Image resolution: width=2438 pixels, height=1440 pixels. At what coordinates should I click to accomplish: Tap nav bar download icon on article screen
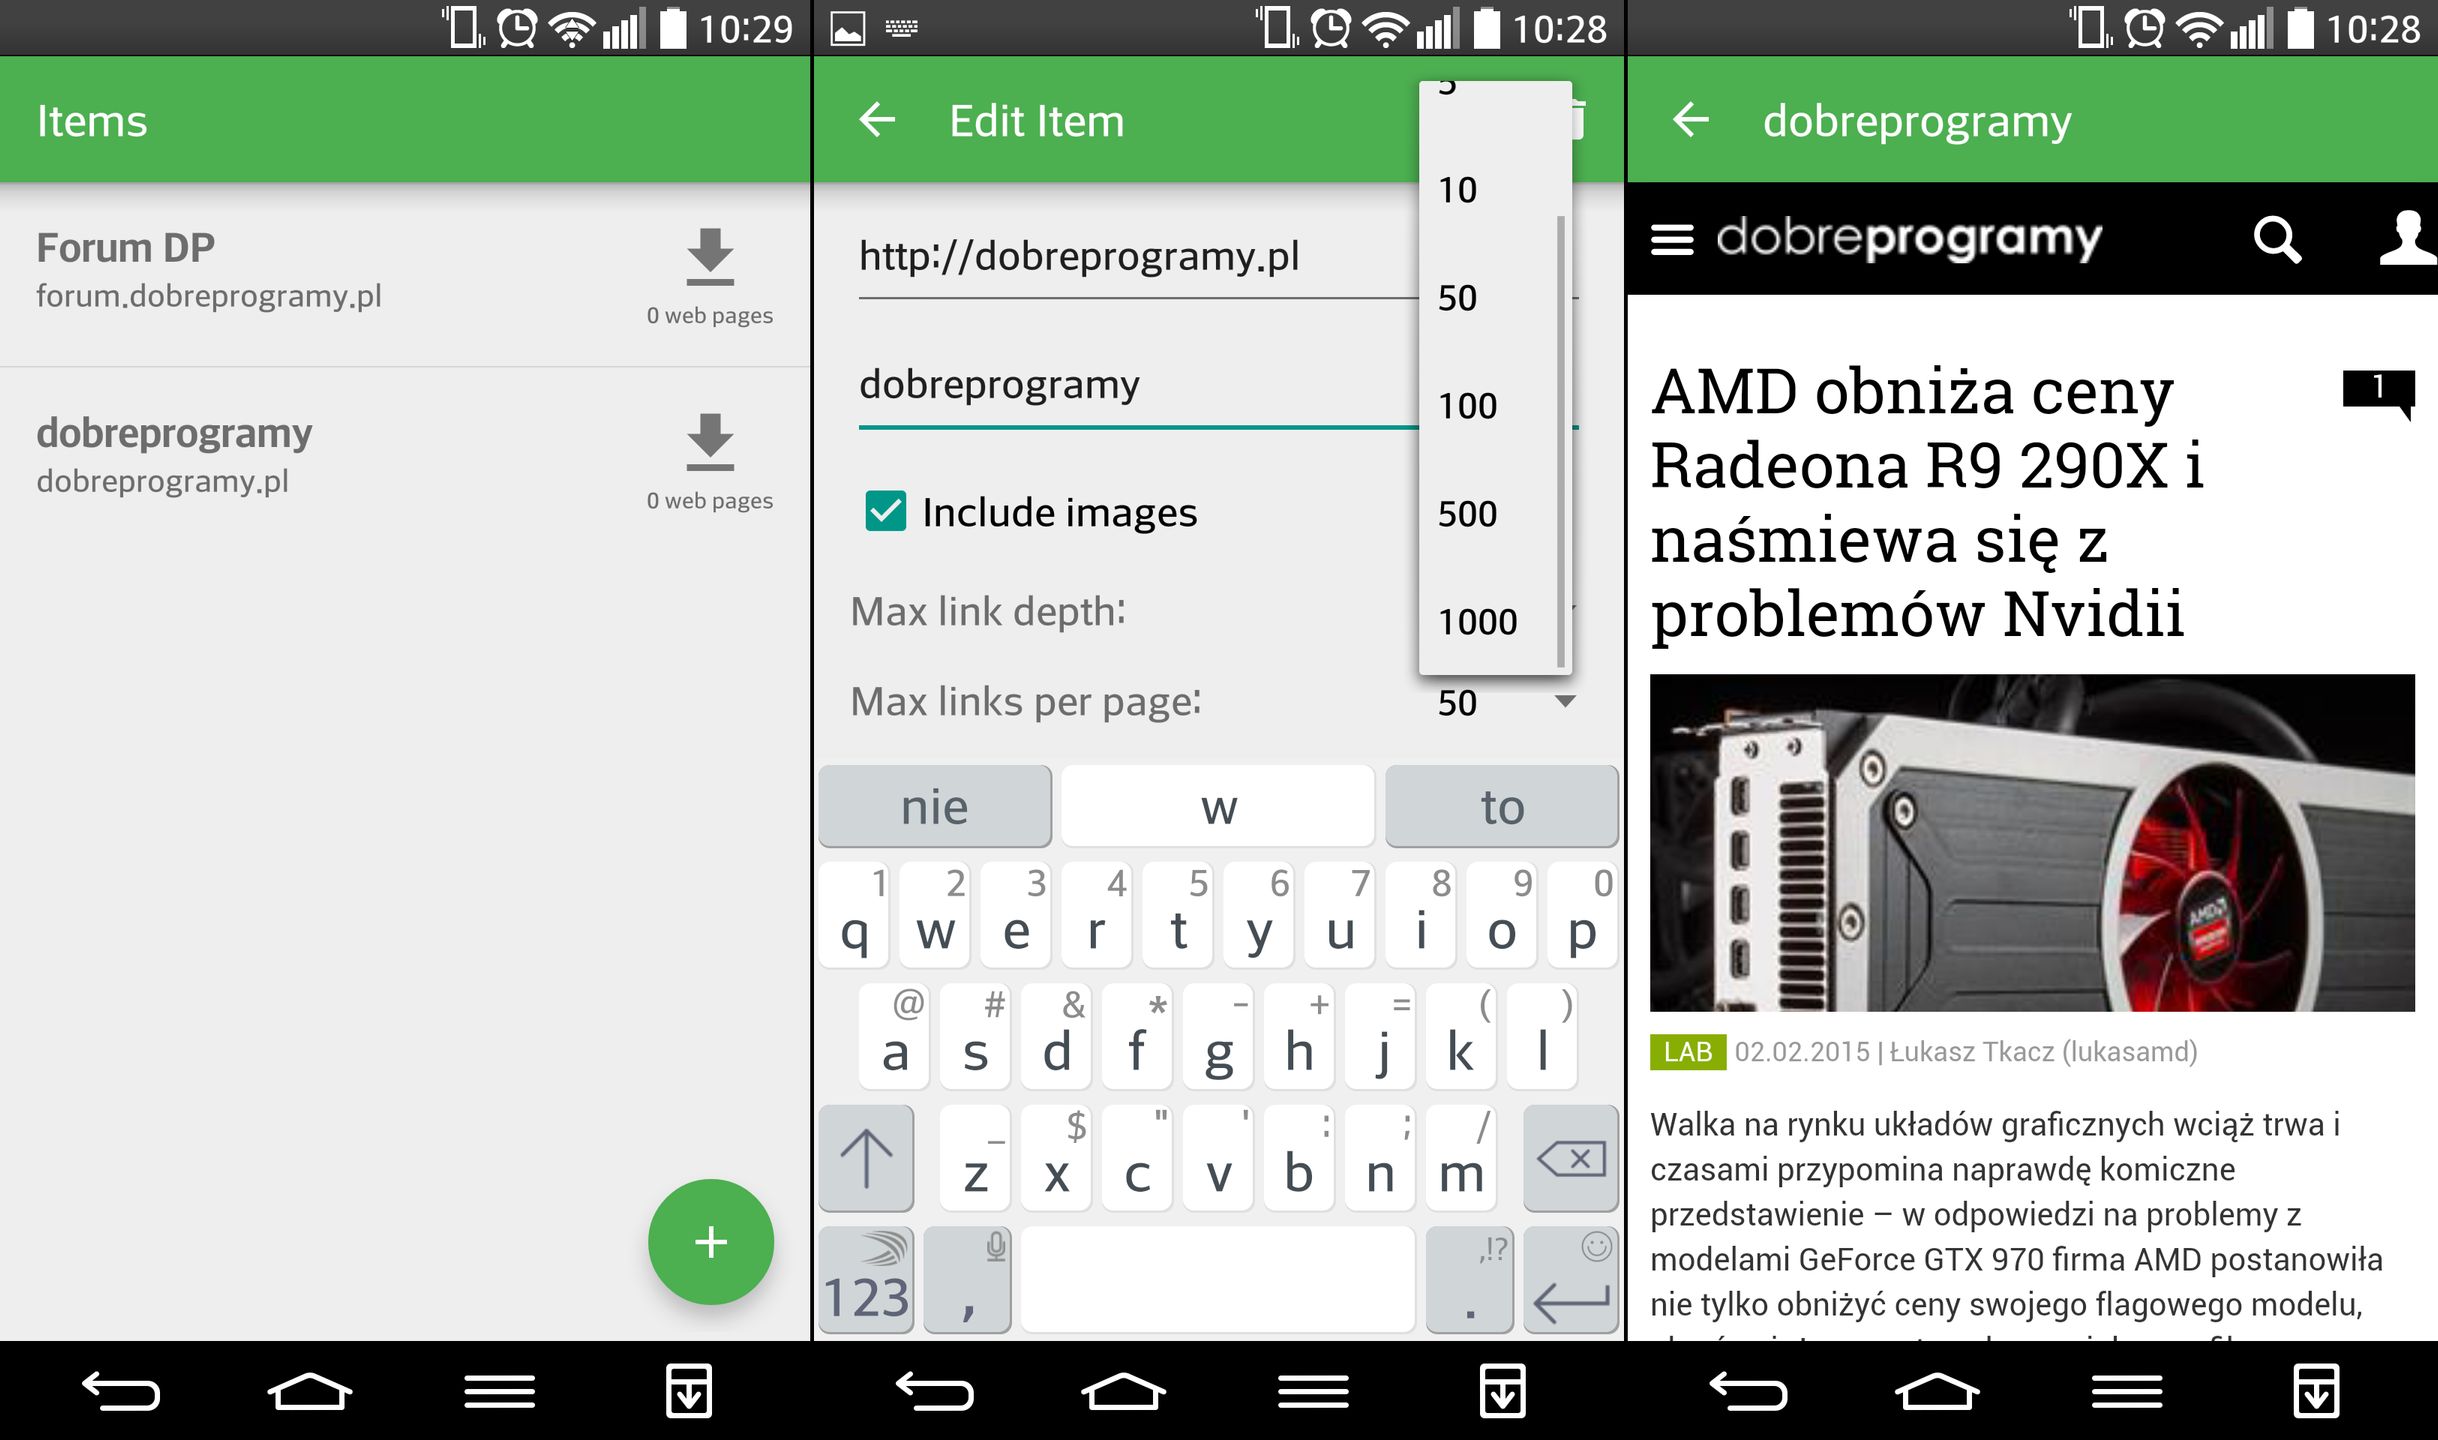(2317, 1390)
